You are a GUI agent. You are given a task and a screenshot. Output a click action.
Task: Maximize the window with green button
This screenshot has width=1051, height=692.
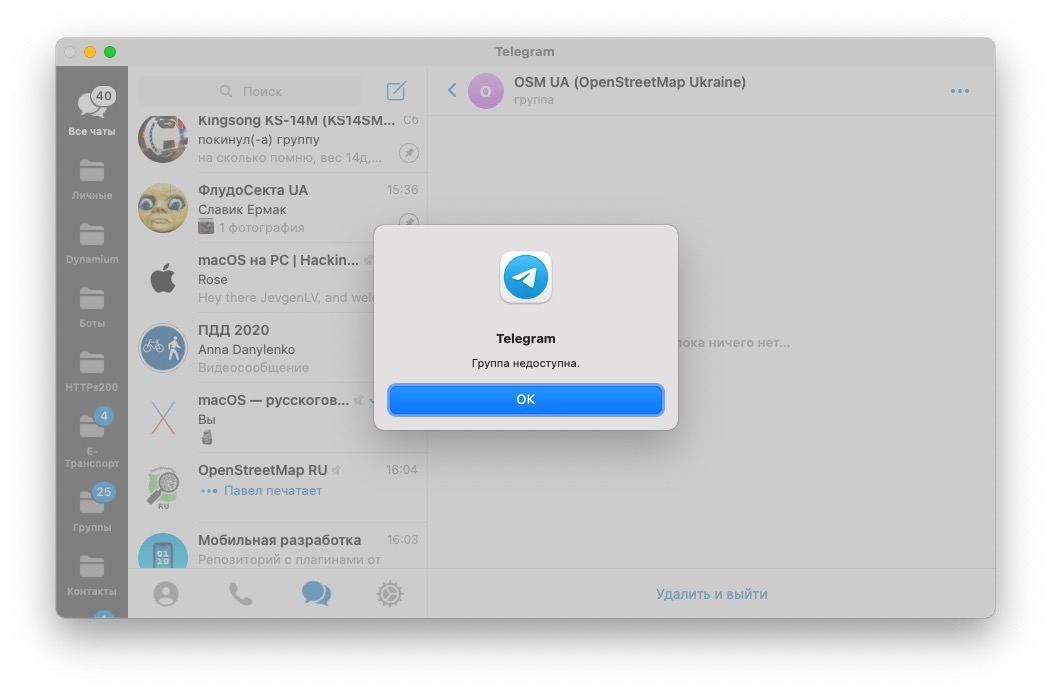(110, 52)
